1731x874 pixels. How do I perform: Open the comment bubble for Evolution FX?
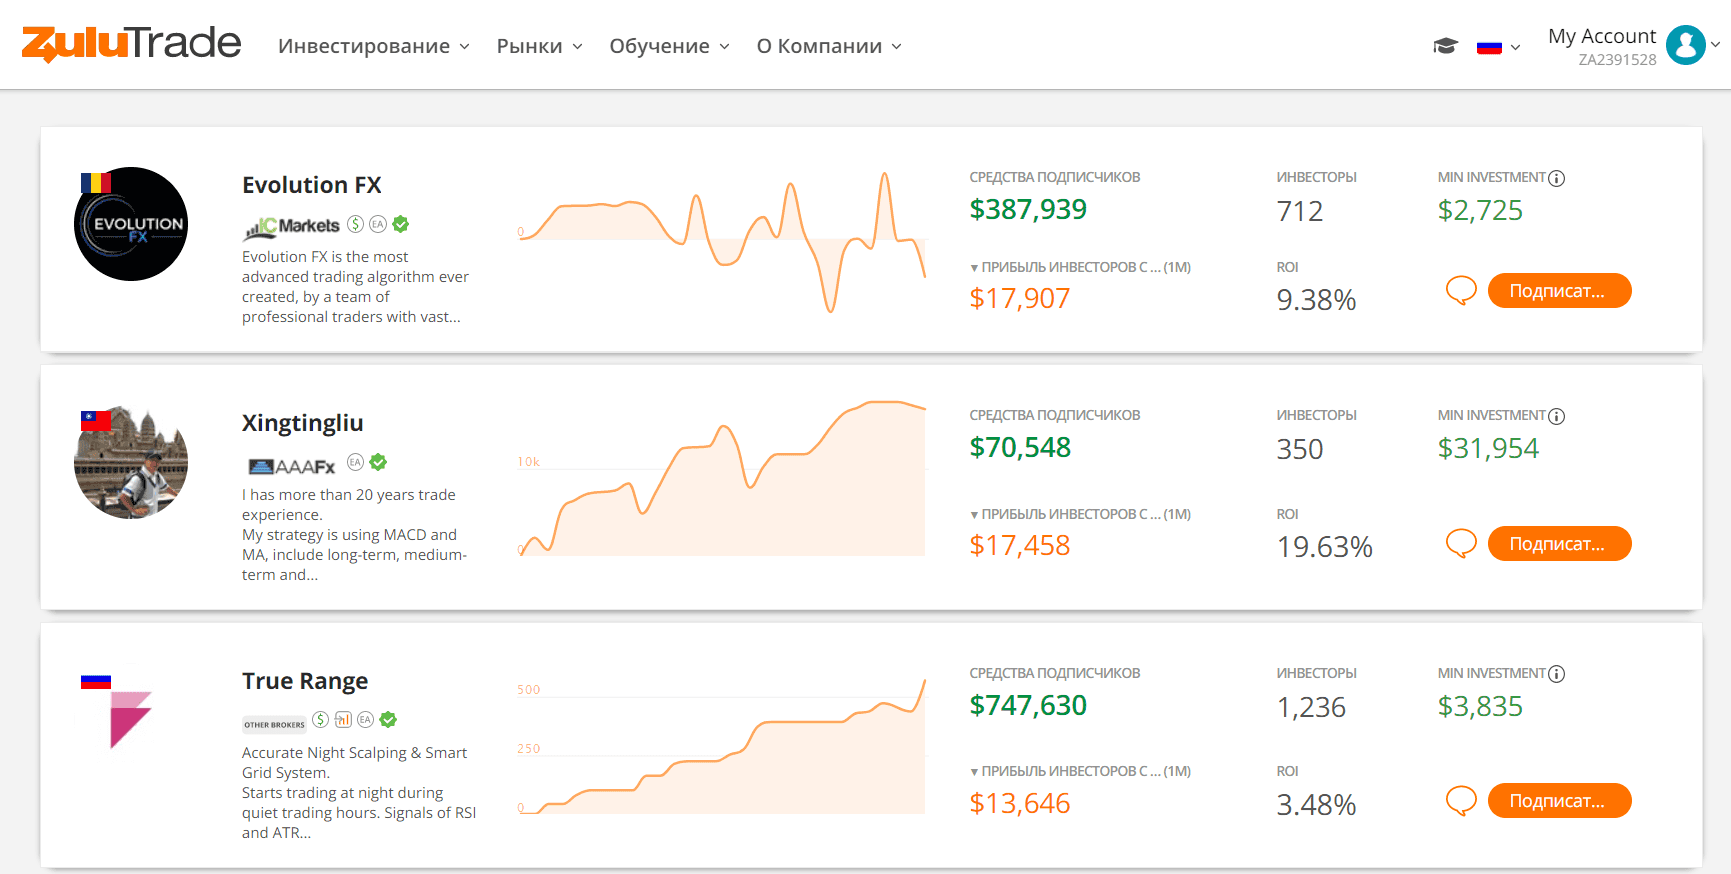[x=1461, y=291]
